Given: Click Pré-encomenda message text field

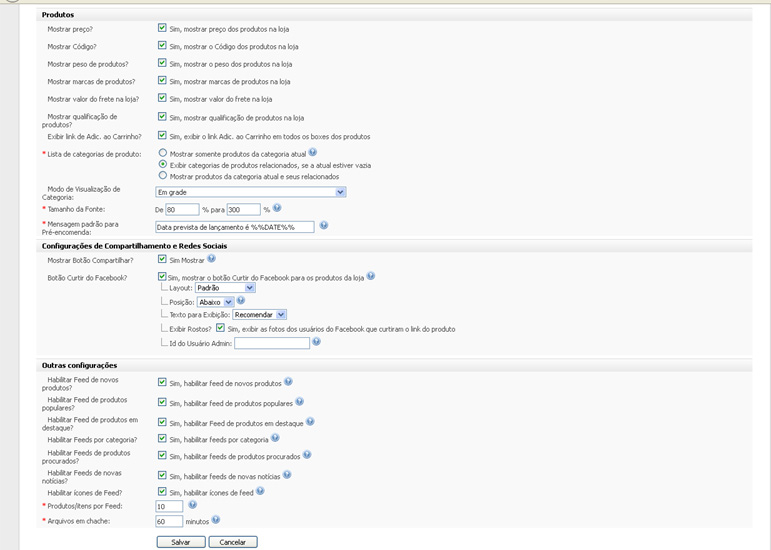Looking at the screenshot, I should pos(235,227).
